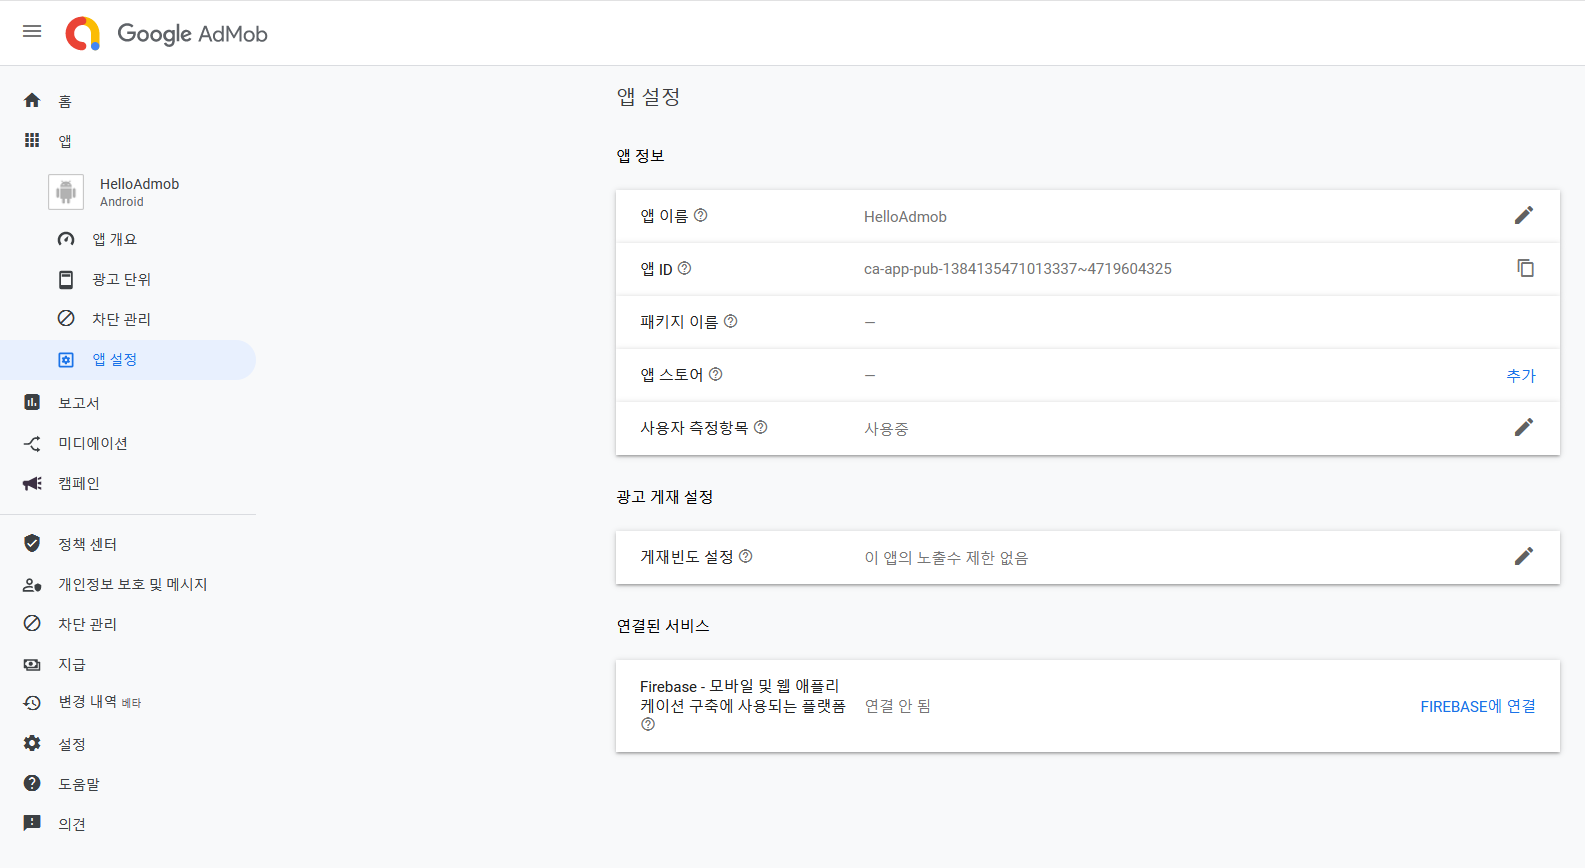
Task: Click the 도움말 question mark icon
Action: coord(32,783)
